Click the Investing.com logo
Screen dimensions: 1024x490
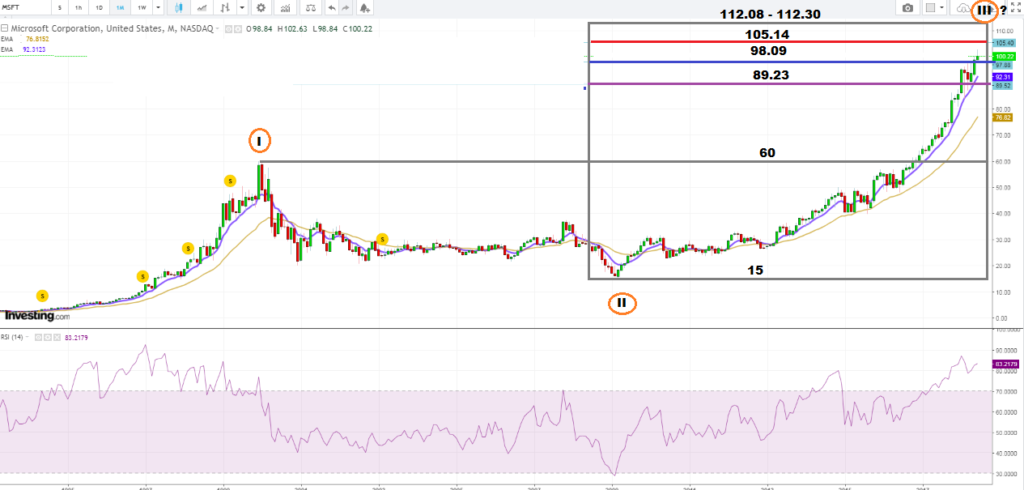point(36,316)
